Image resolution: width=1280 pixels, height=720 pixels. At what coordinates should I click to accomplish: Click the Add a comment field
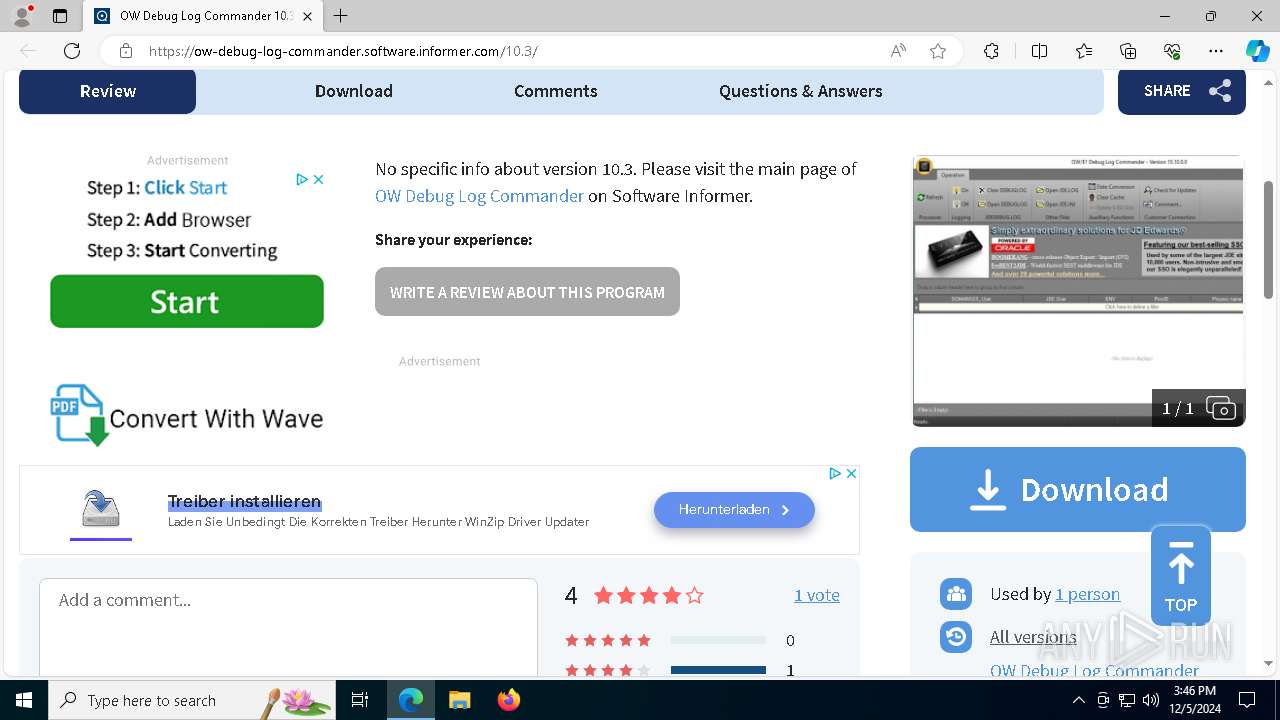click(288, 626)
